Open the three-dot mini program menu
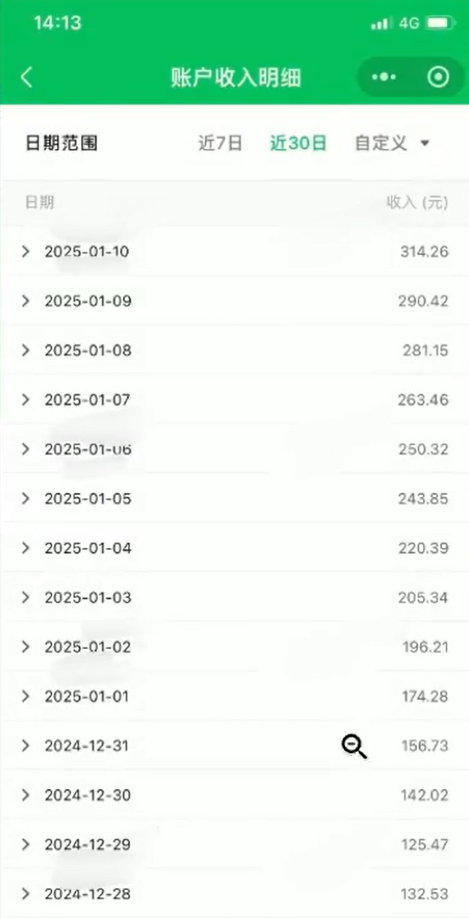 tap(384, 77)
